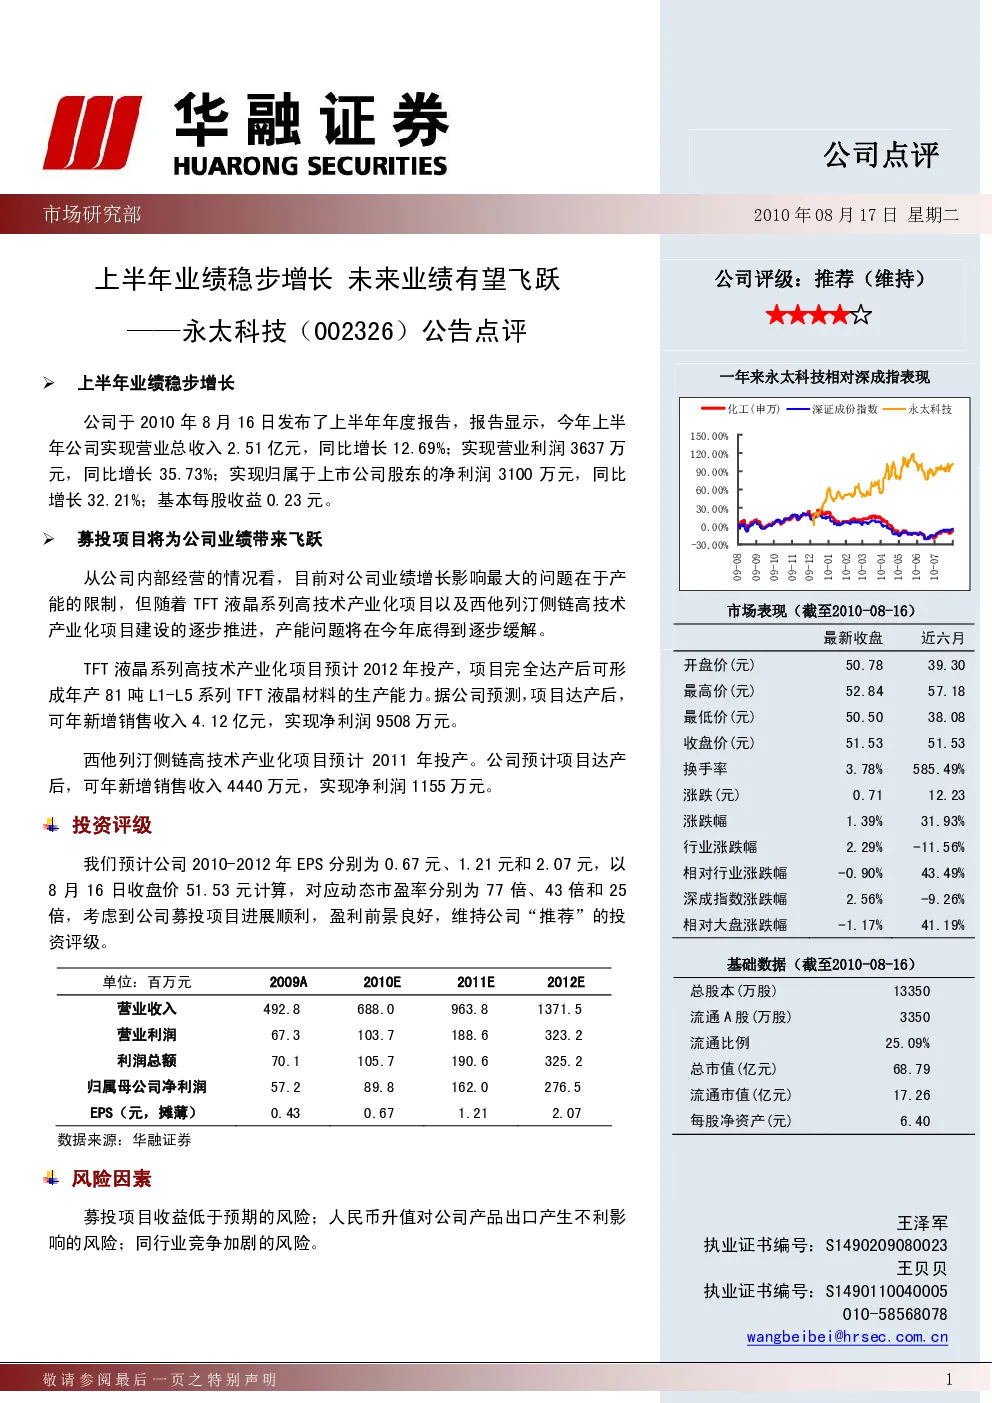
Task: Click the analyst name 王贝贝
Action: coord(922,1268)
